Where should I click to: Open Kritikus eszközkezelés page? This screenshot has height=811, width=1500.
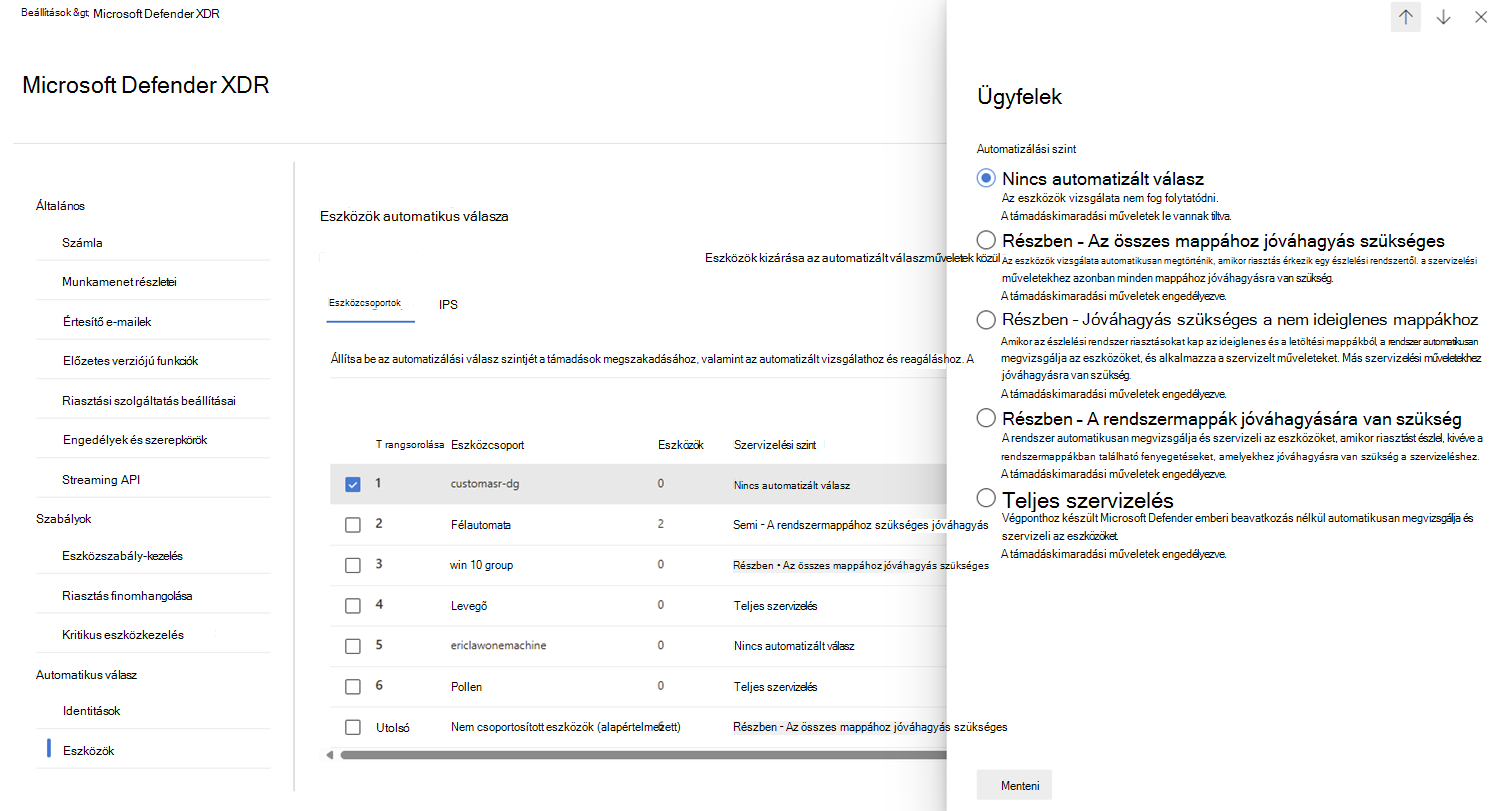pyautogui.click(x=123, y=635)
